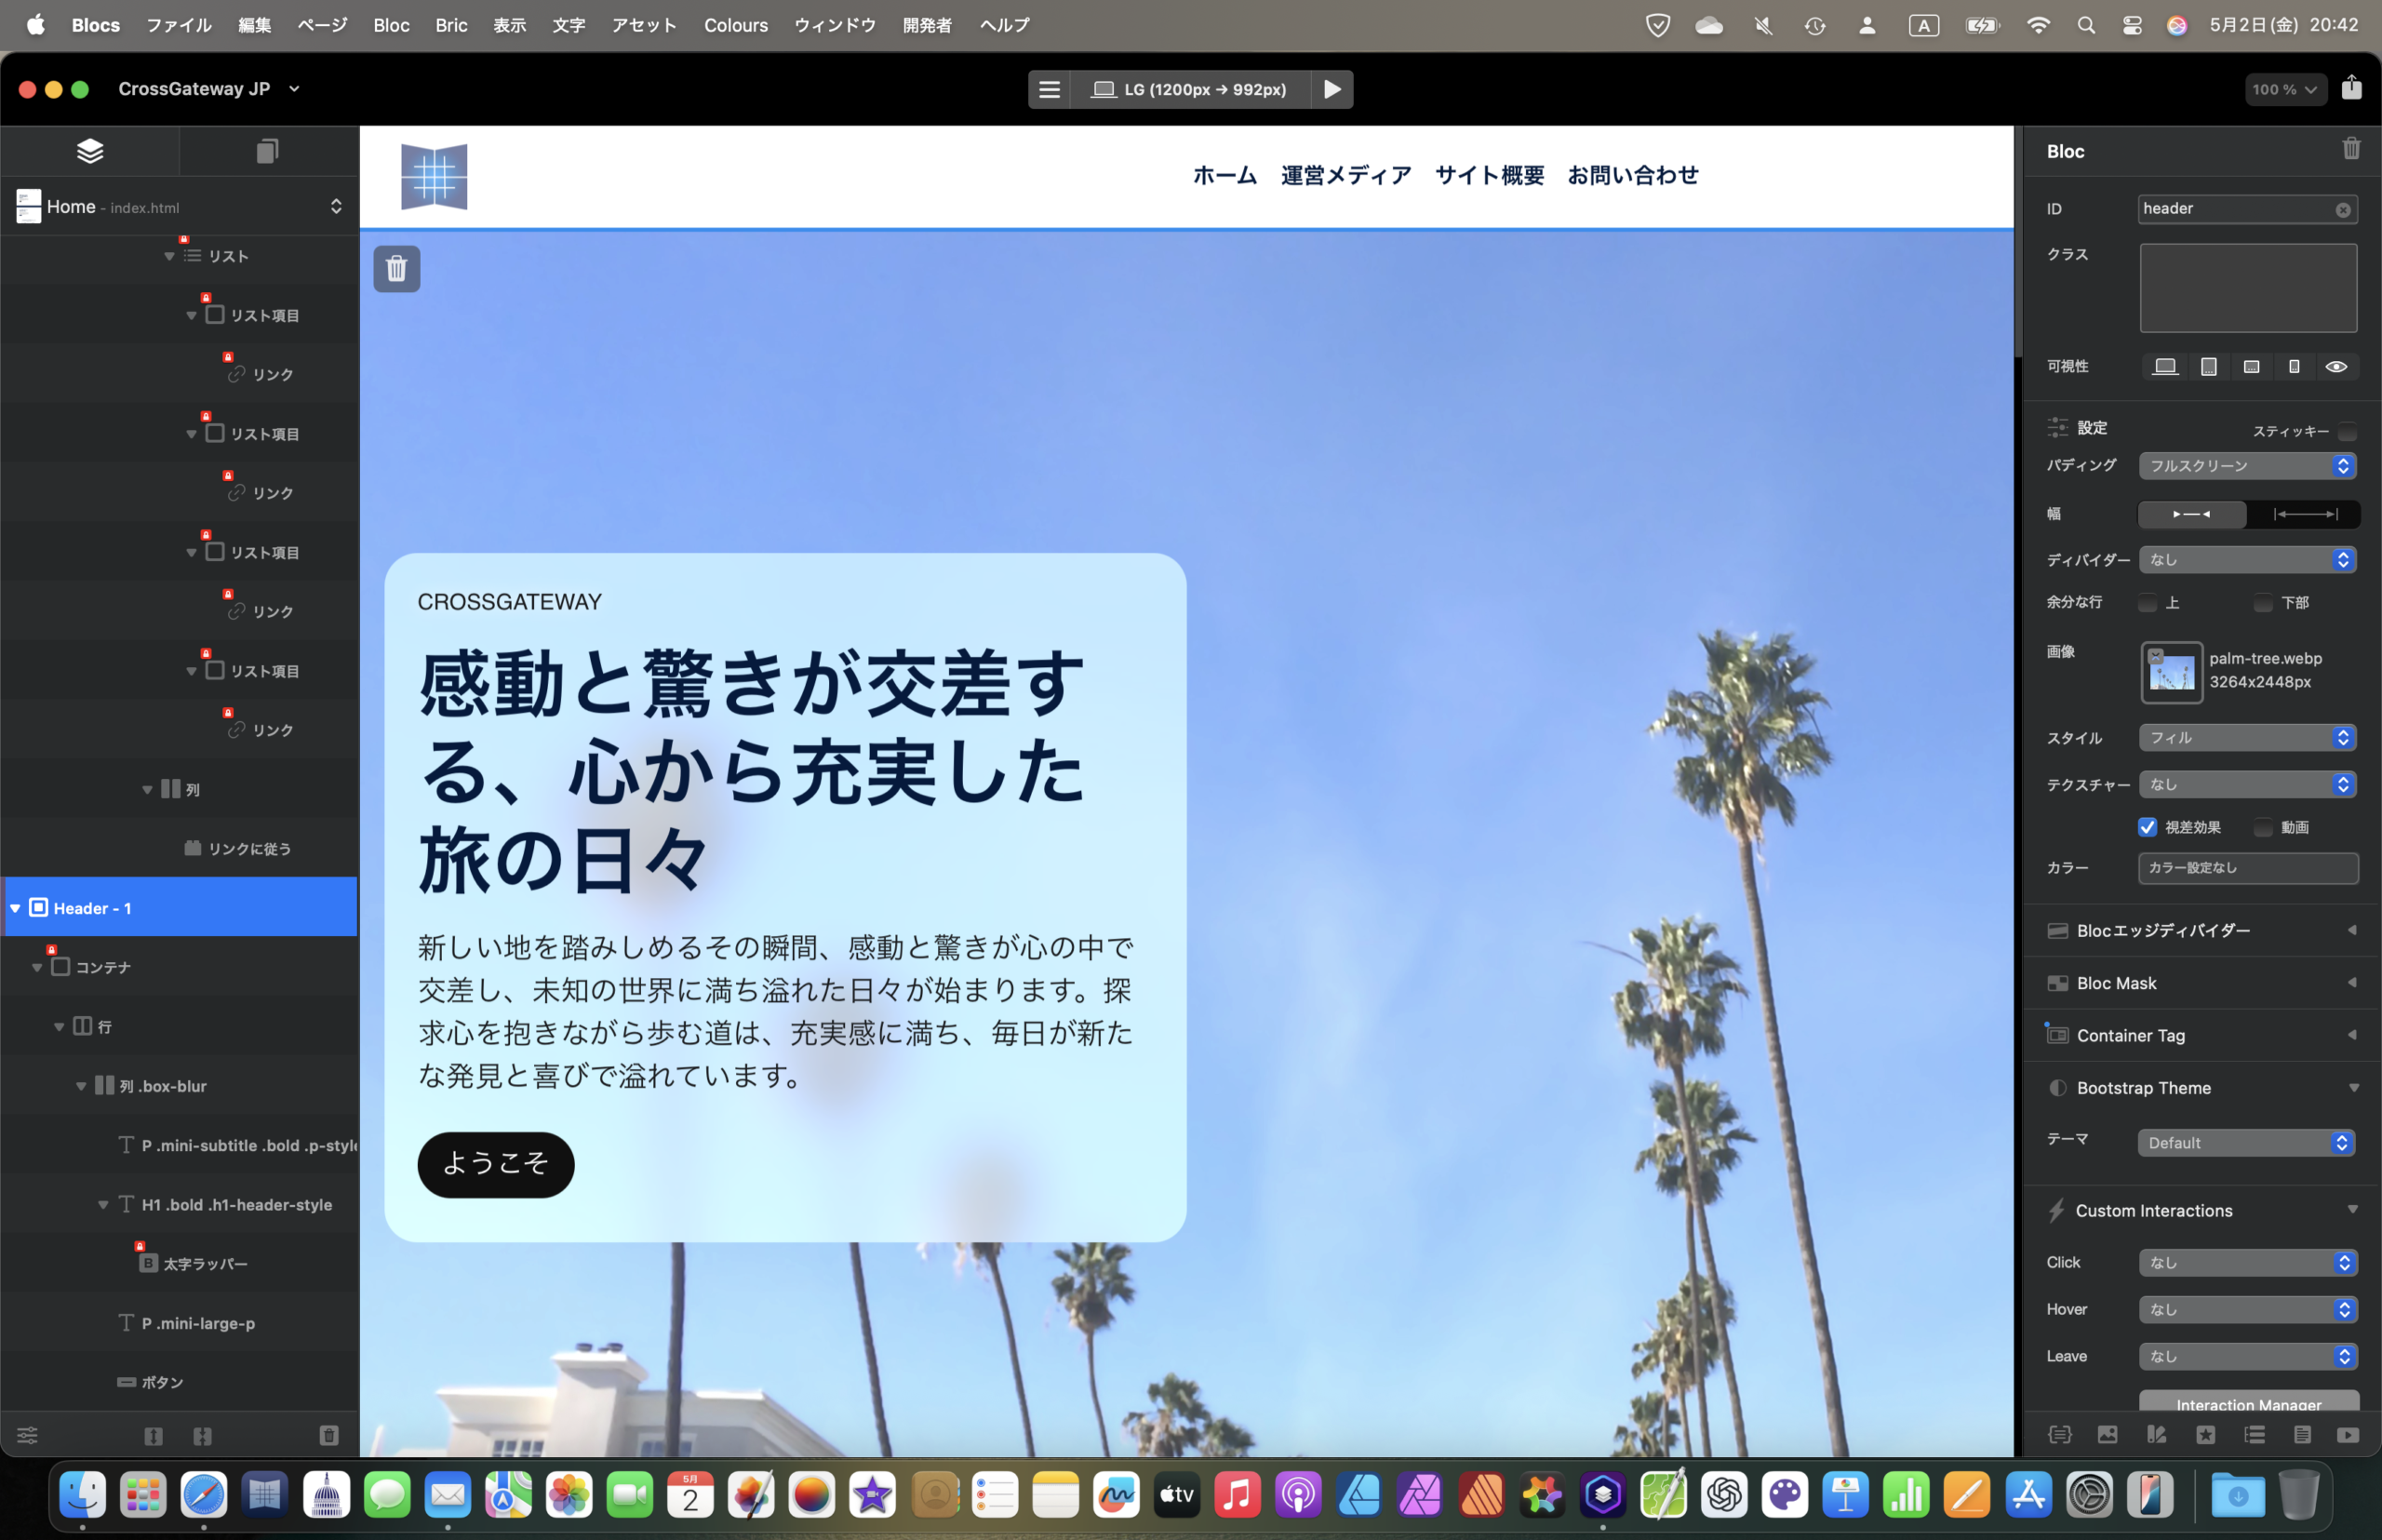Toggle tablet portrait visibility icon
This screenshot has height=1540, width=2382.
click(x=2209, y=367)
